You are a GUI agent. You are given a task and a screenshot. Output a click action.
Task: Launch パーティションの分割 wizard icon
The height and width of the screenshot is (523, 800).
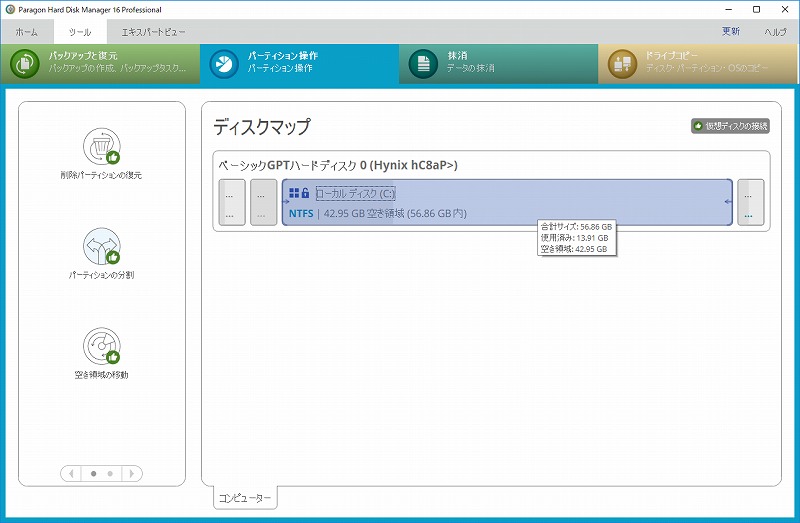pos(102,246)
